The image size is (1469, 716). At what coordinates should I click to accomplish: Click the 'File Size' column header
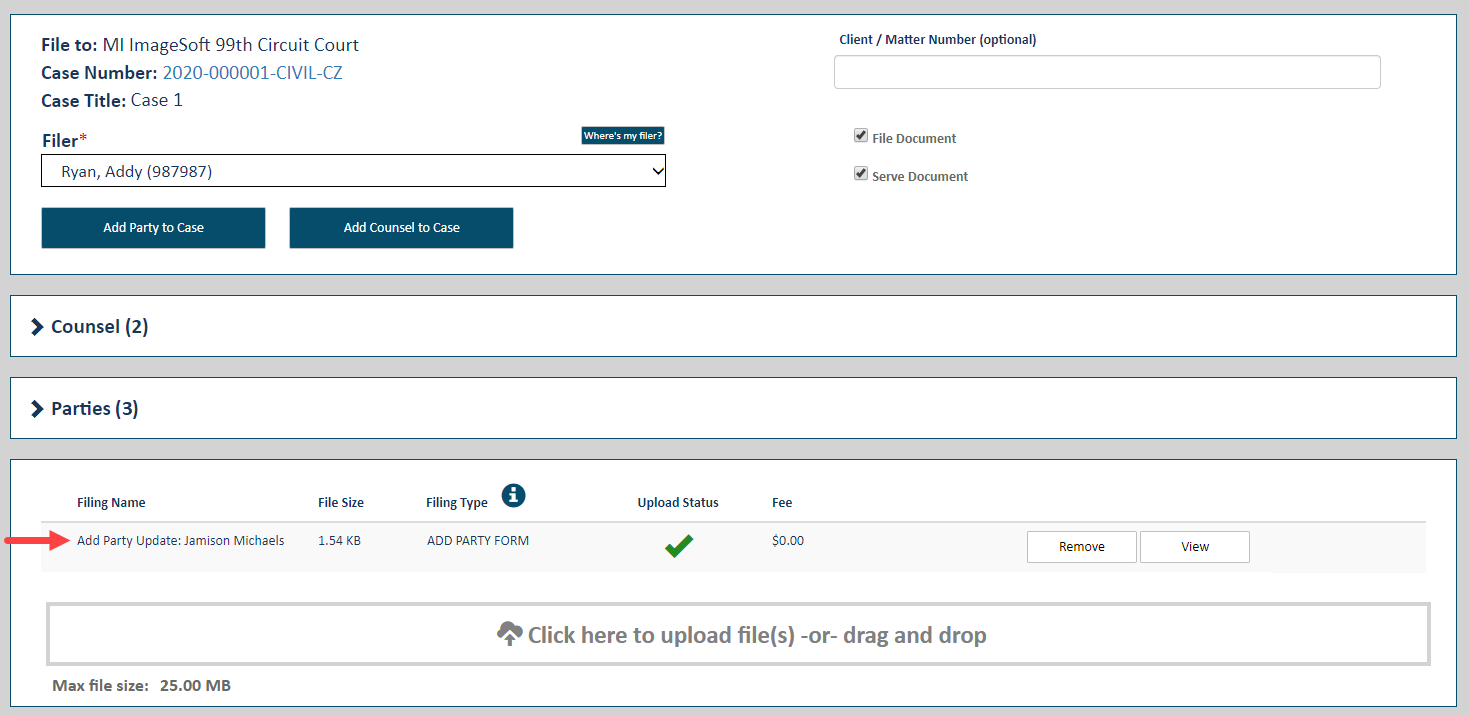[x=341, y=503]
